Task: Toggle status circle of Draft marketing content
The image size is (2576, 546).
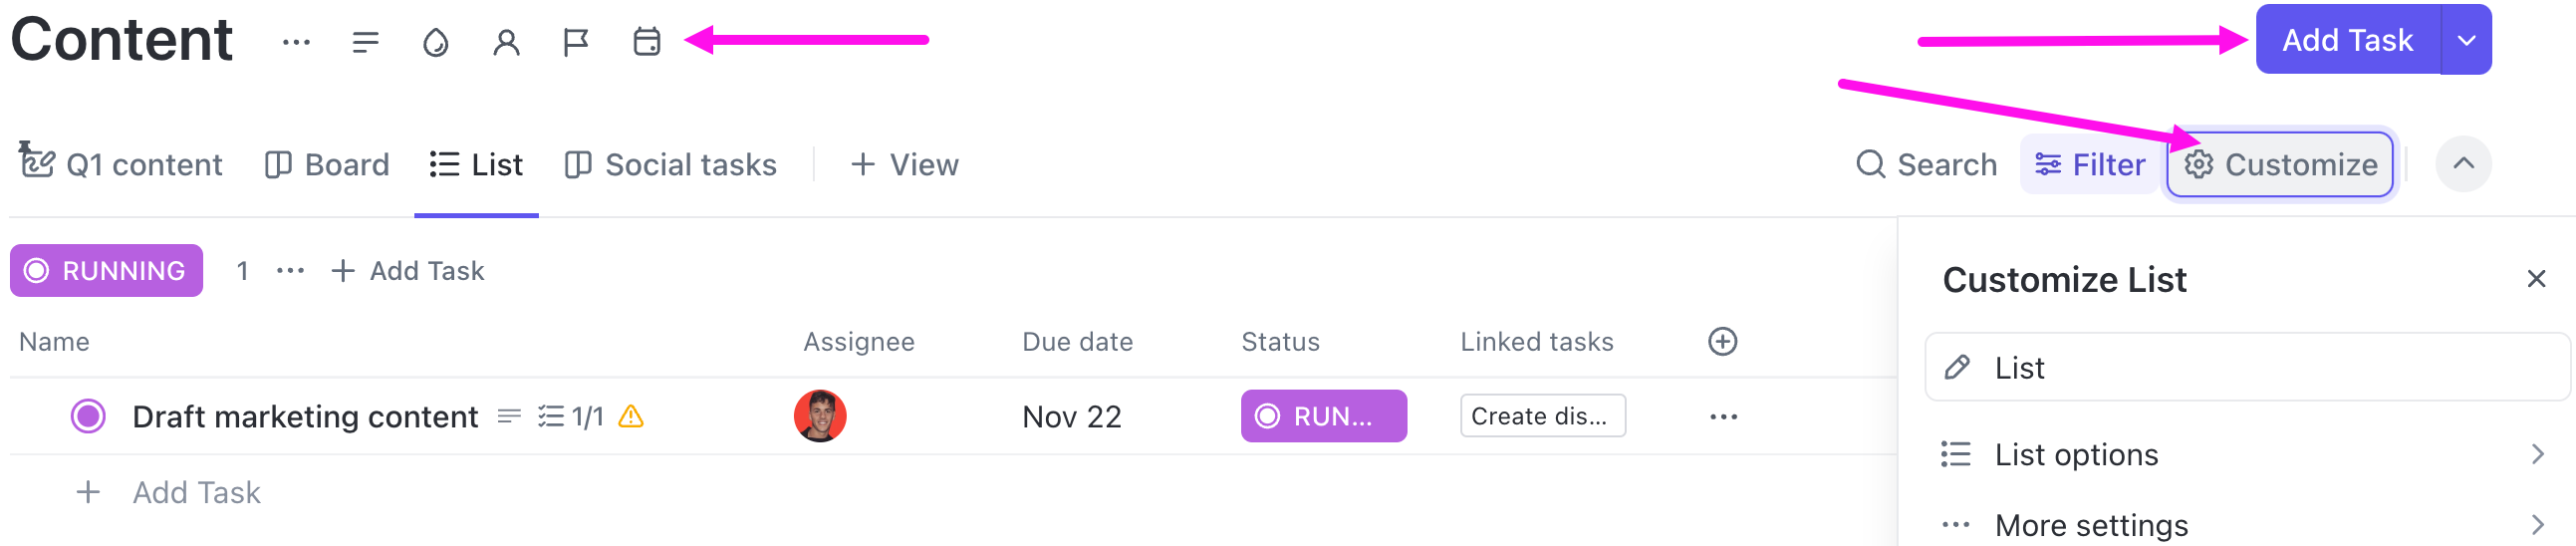Action: click(x=88, y=416)
